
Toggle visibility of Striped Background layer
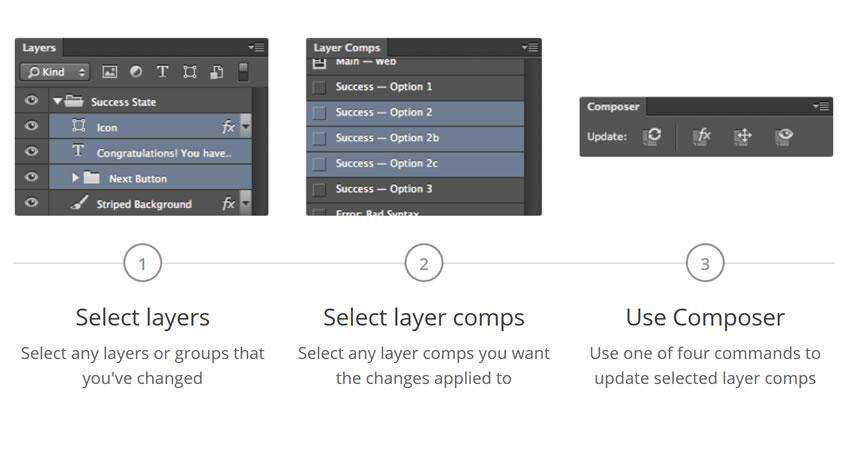click(31, 203)
